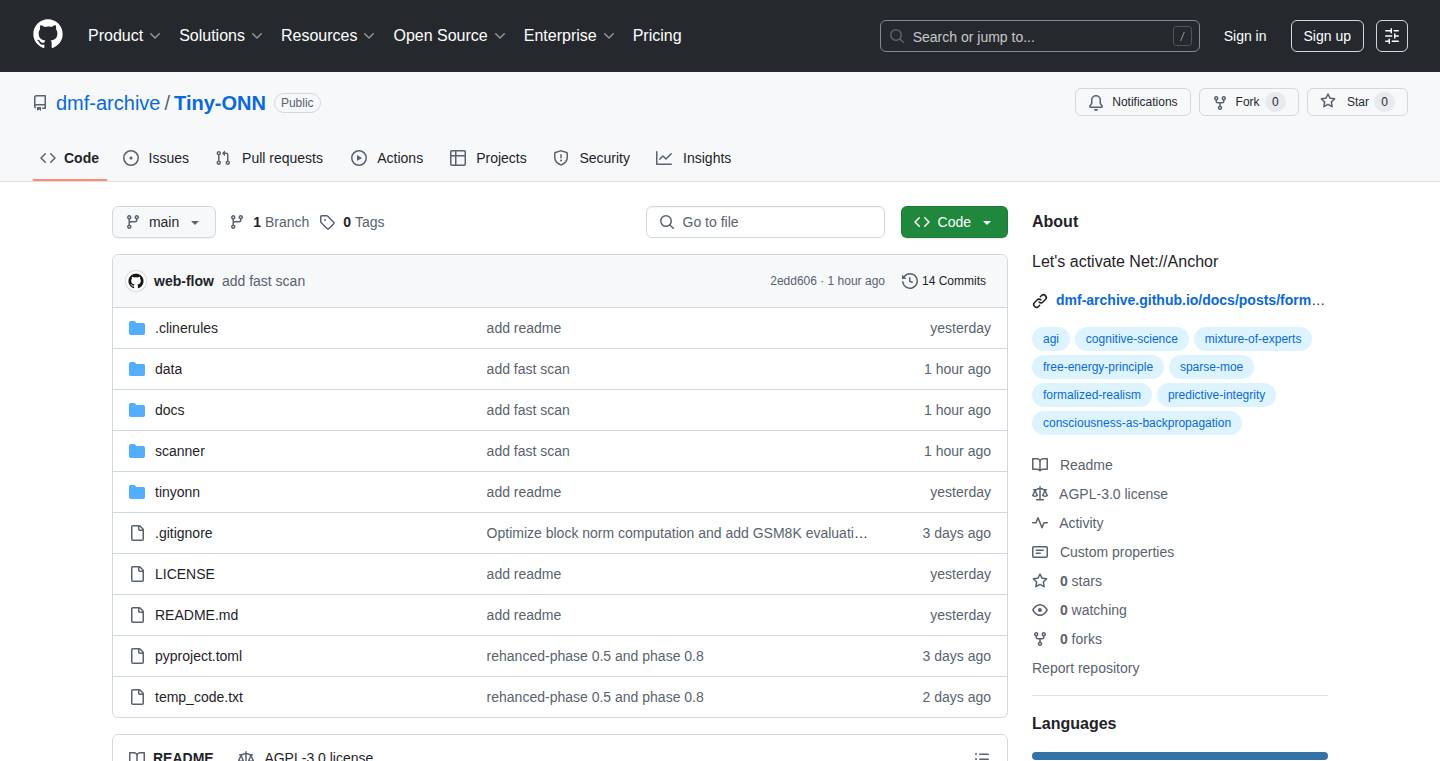Screen dimensions: 1440x761
Task: Select the AGPL license scale icon
Action: click(x=1040, y=494)
